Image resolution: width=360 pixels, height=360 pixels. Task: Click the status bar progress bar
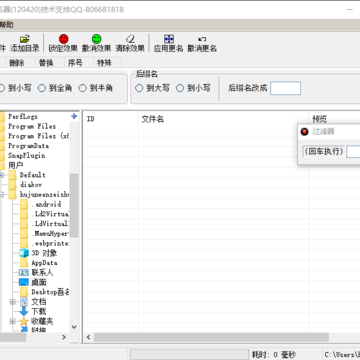pyautogui.click(x=189, y=355)
